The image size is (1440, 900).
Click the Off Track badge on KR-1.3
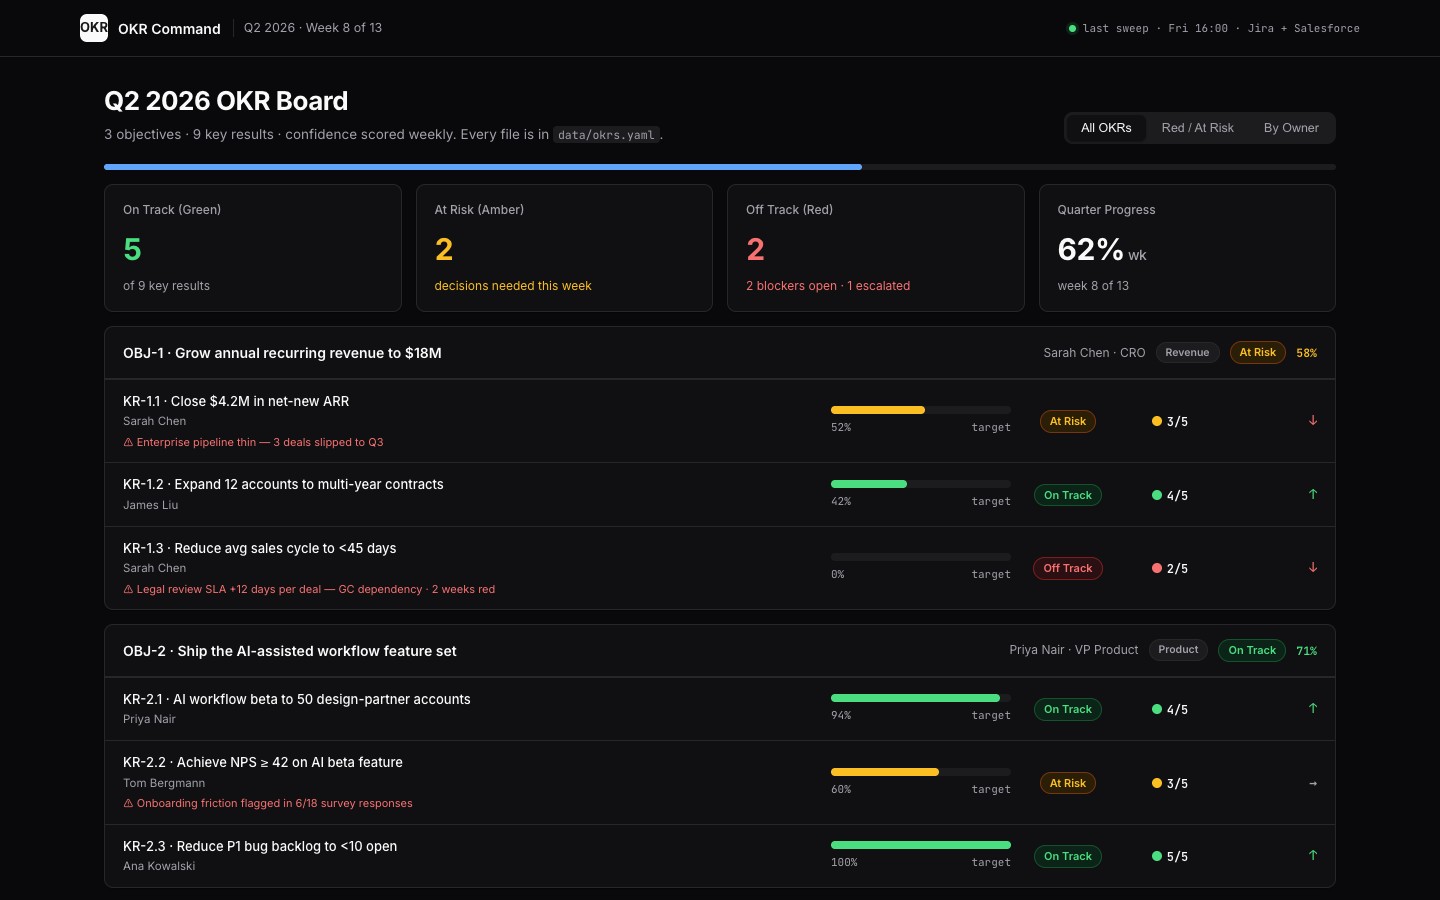[x=1068, y=568]
